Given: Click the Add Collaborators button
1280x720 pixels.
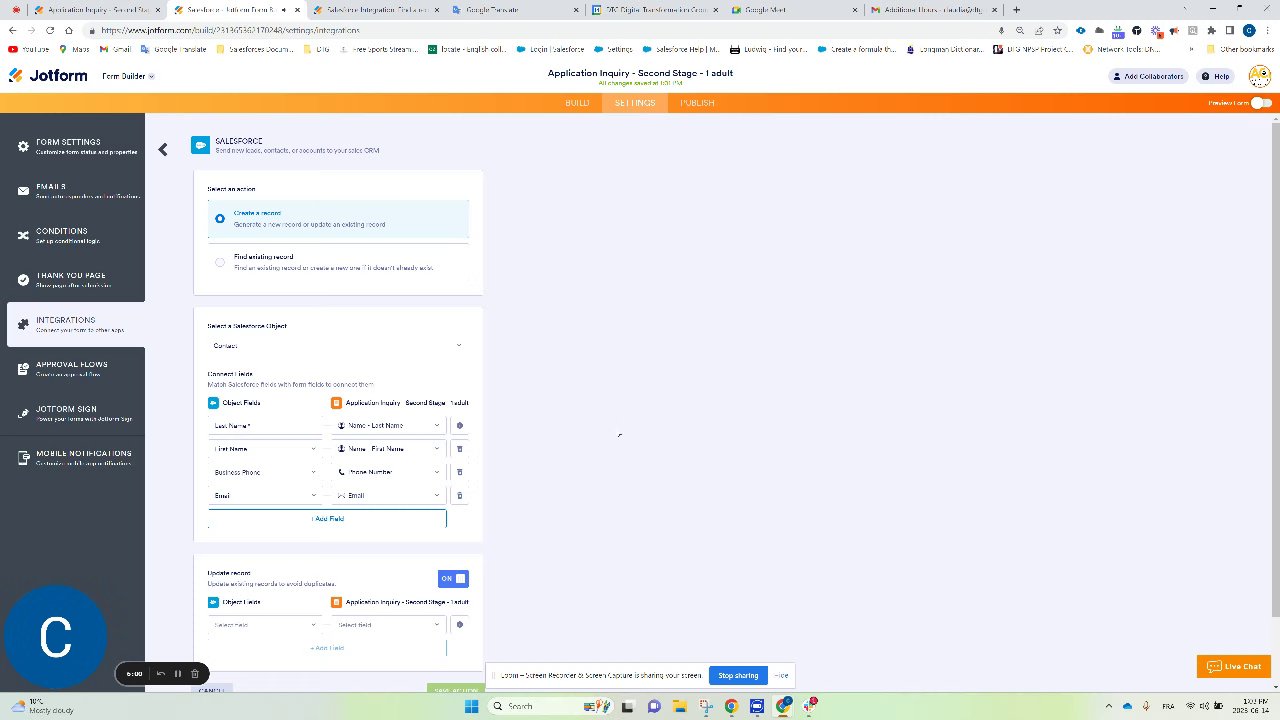Looking at the screenshot, I should 1148,76.
